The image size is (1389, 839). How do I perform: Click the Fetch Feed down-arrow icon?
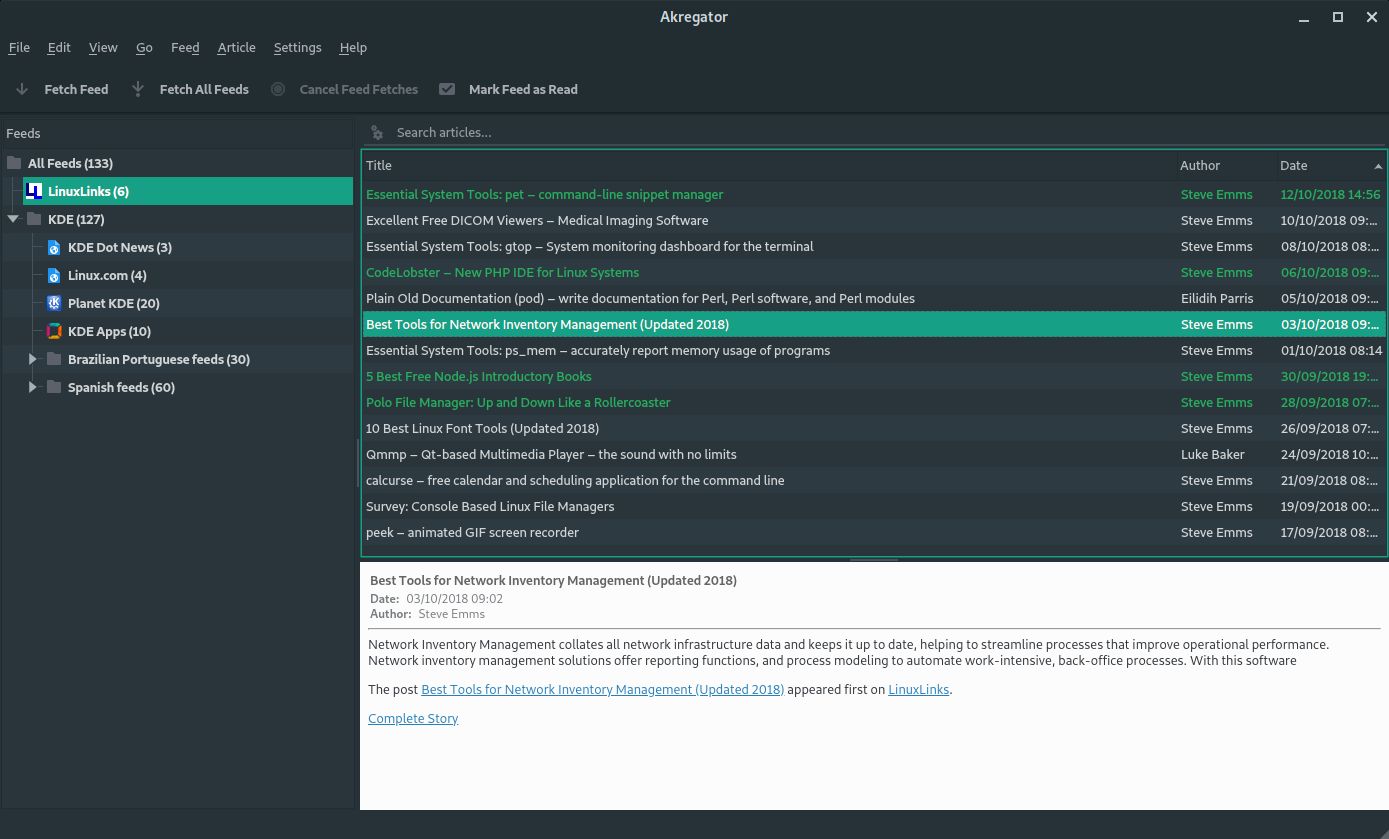pos(22,89)
